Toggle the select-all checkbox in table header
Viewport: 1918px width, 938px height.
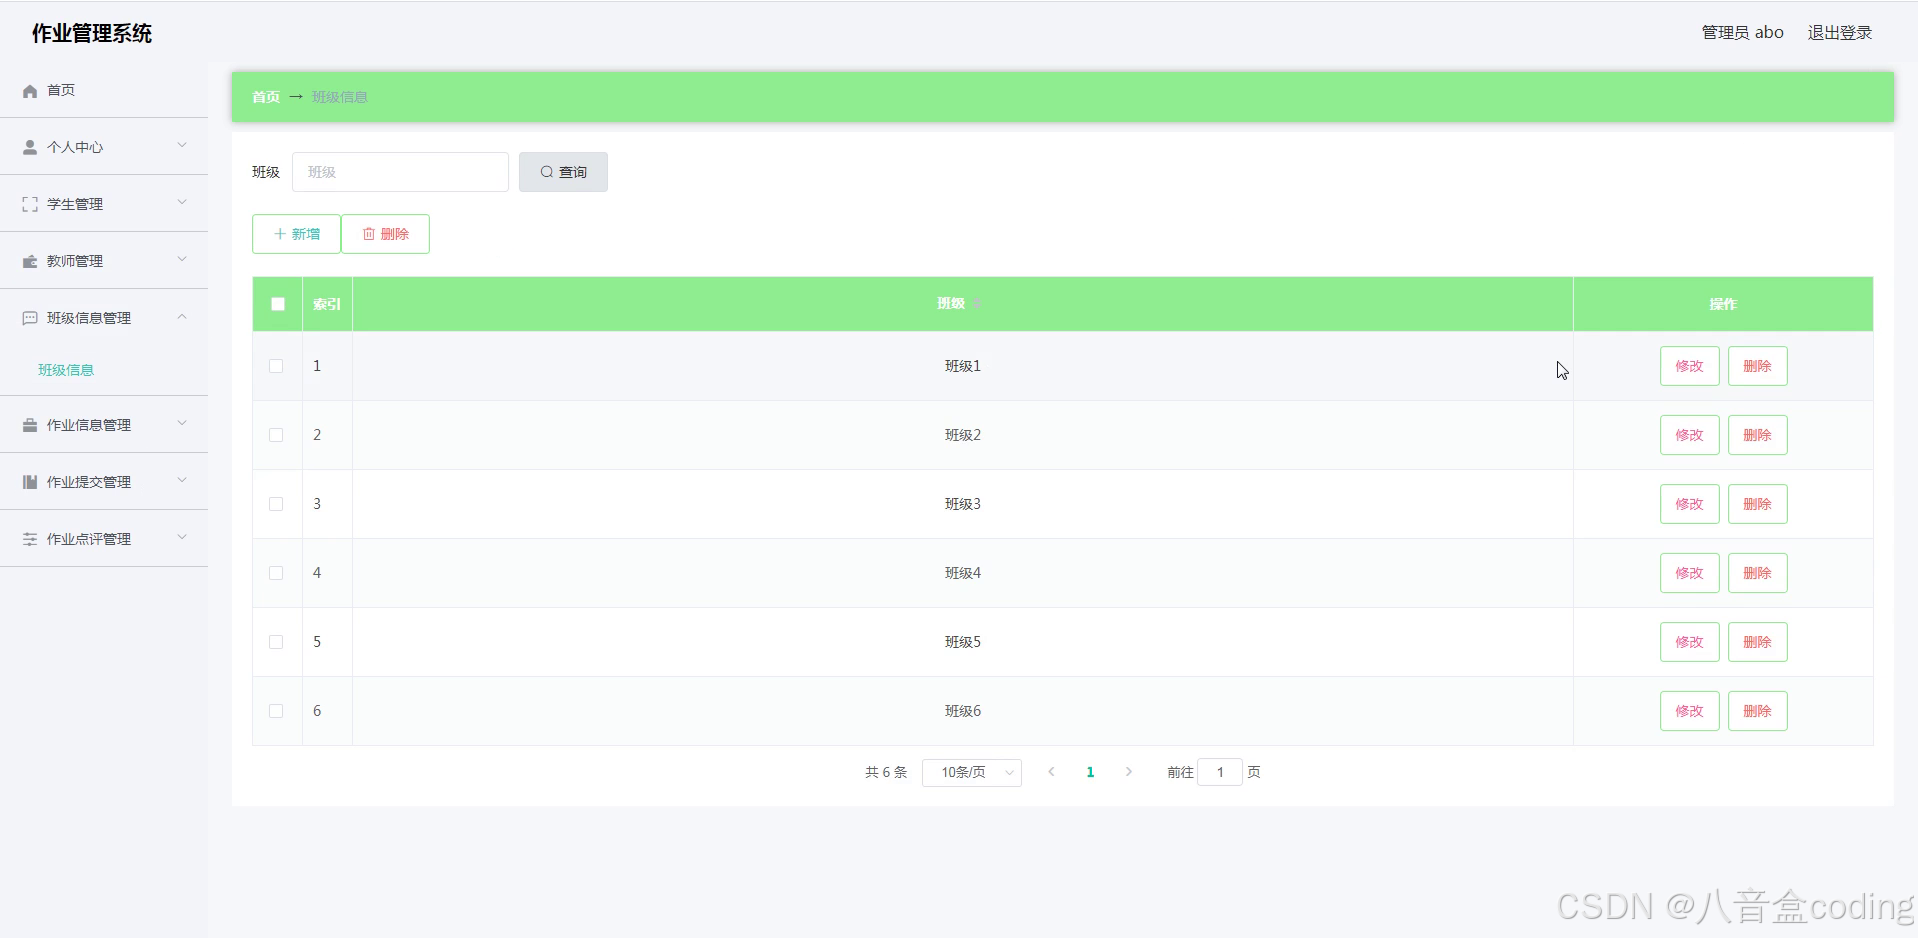coord(278,304)
